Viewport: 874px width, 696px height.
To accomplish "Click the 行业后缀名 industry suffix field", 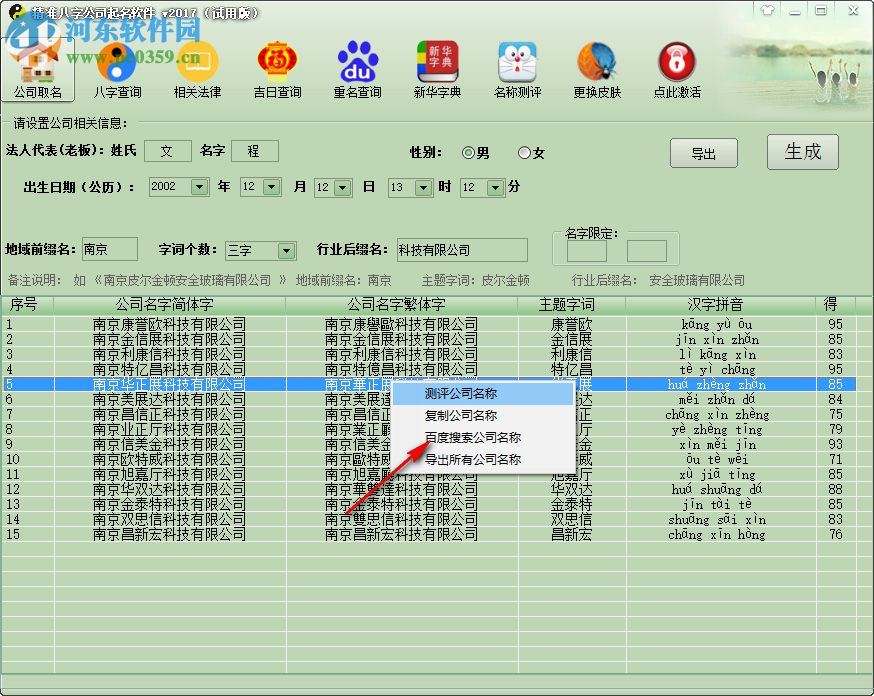I will pos(461,249).
